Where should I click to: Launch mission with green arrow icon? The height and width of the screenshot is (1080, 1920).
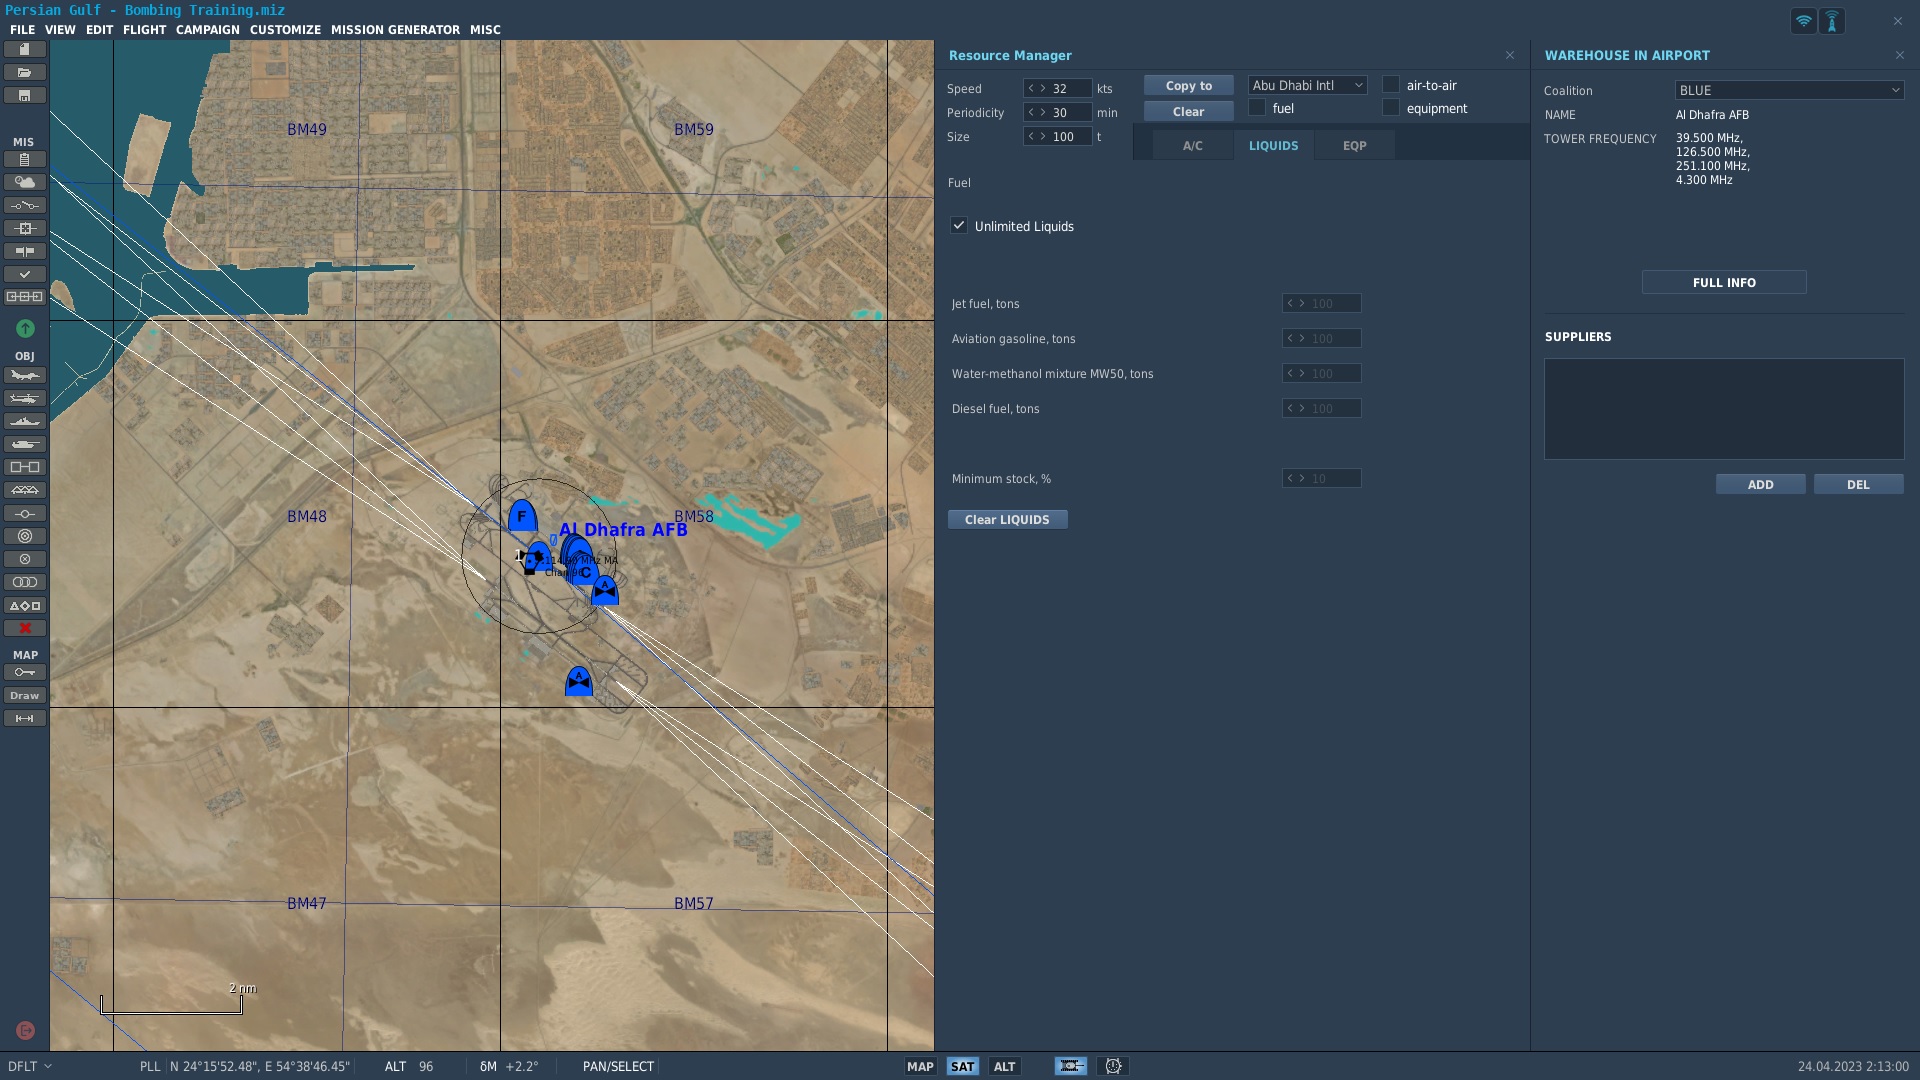point(25,328)
